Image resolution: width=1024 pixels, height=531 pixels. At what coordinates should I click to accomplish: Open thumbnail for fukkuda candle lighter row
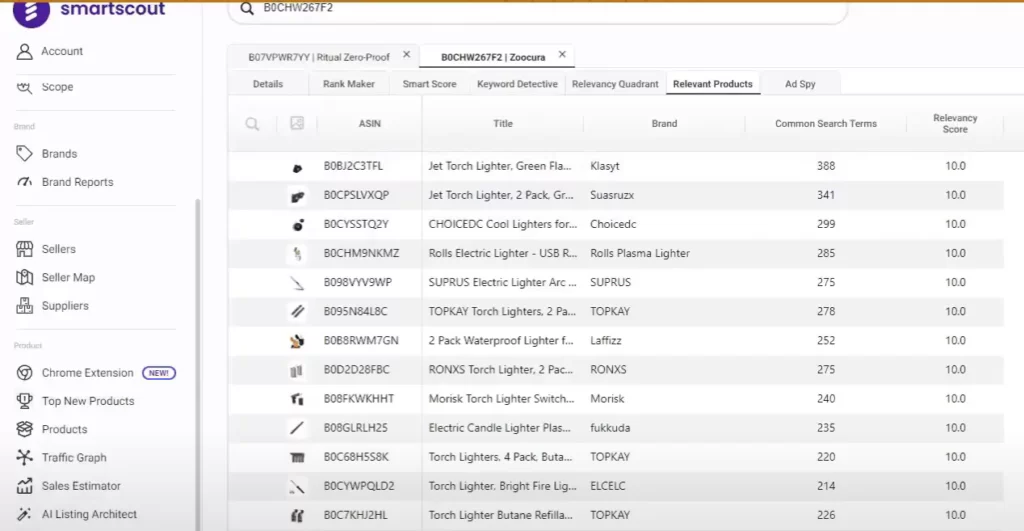click(297, 428)
